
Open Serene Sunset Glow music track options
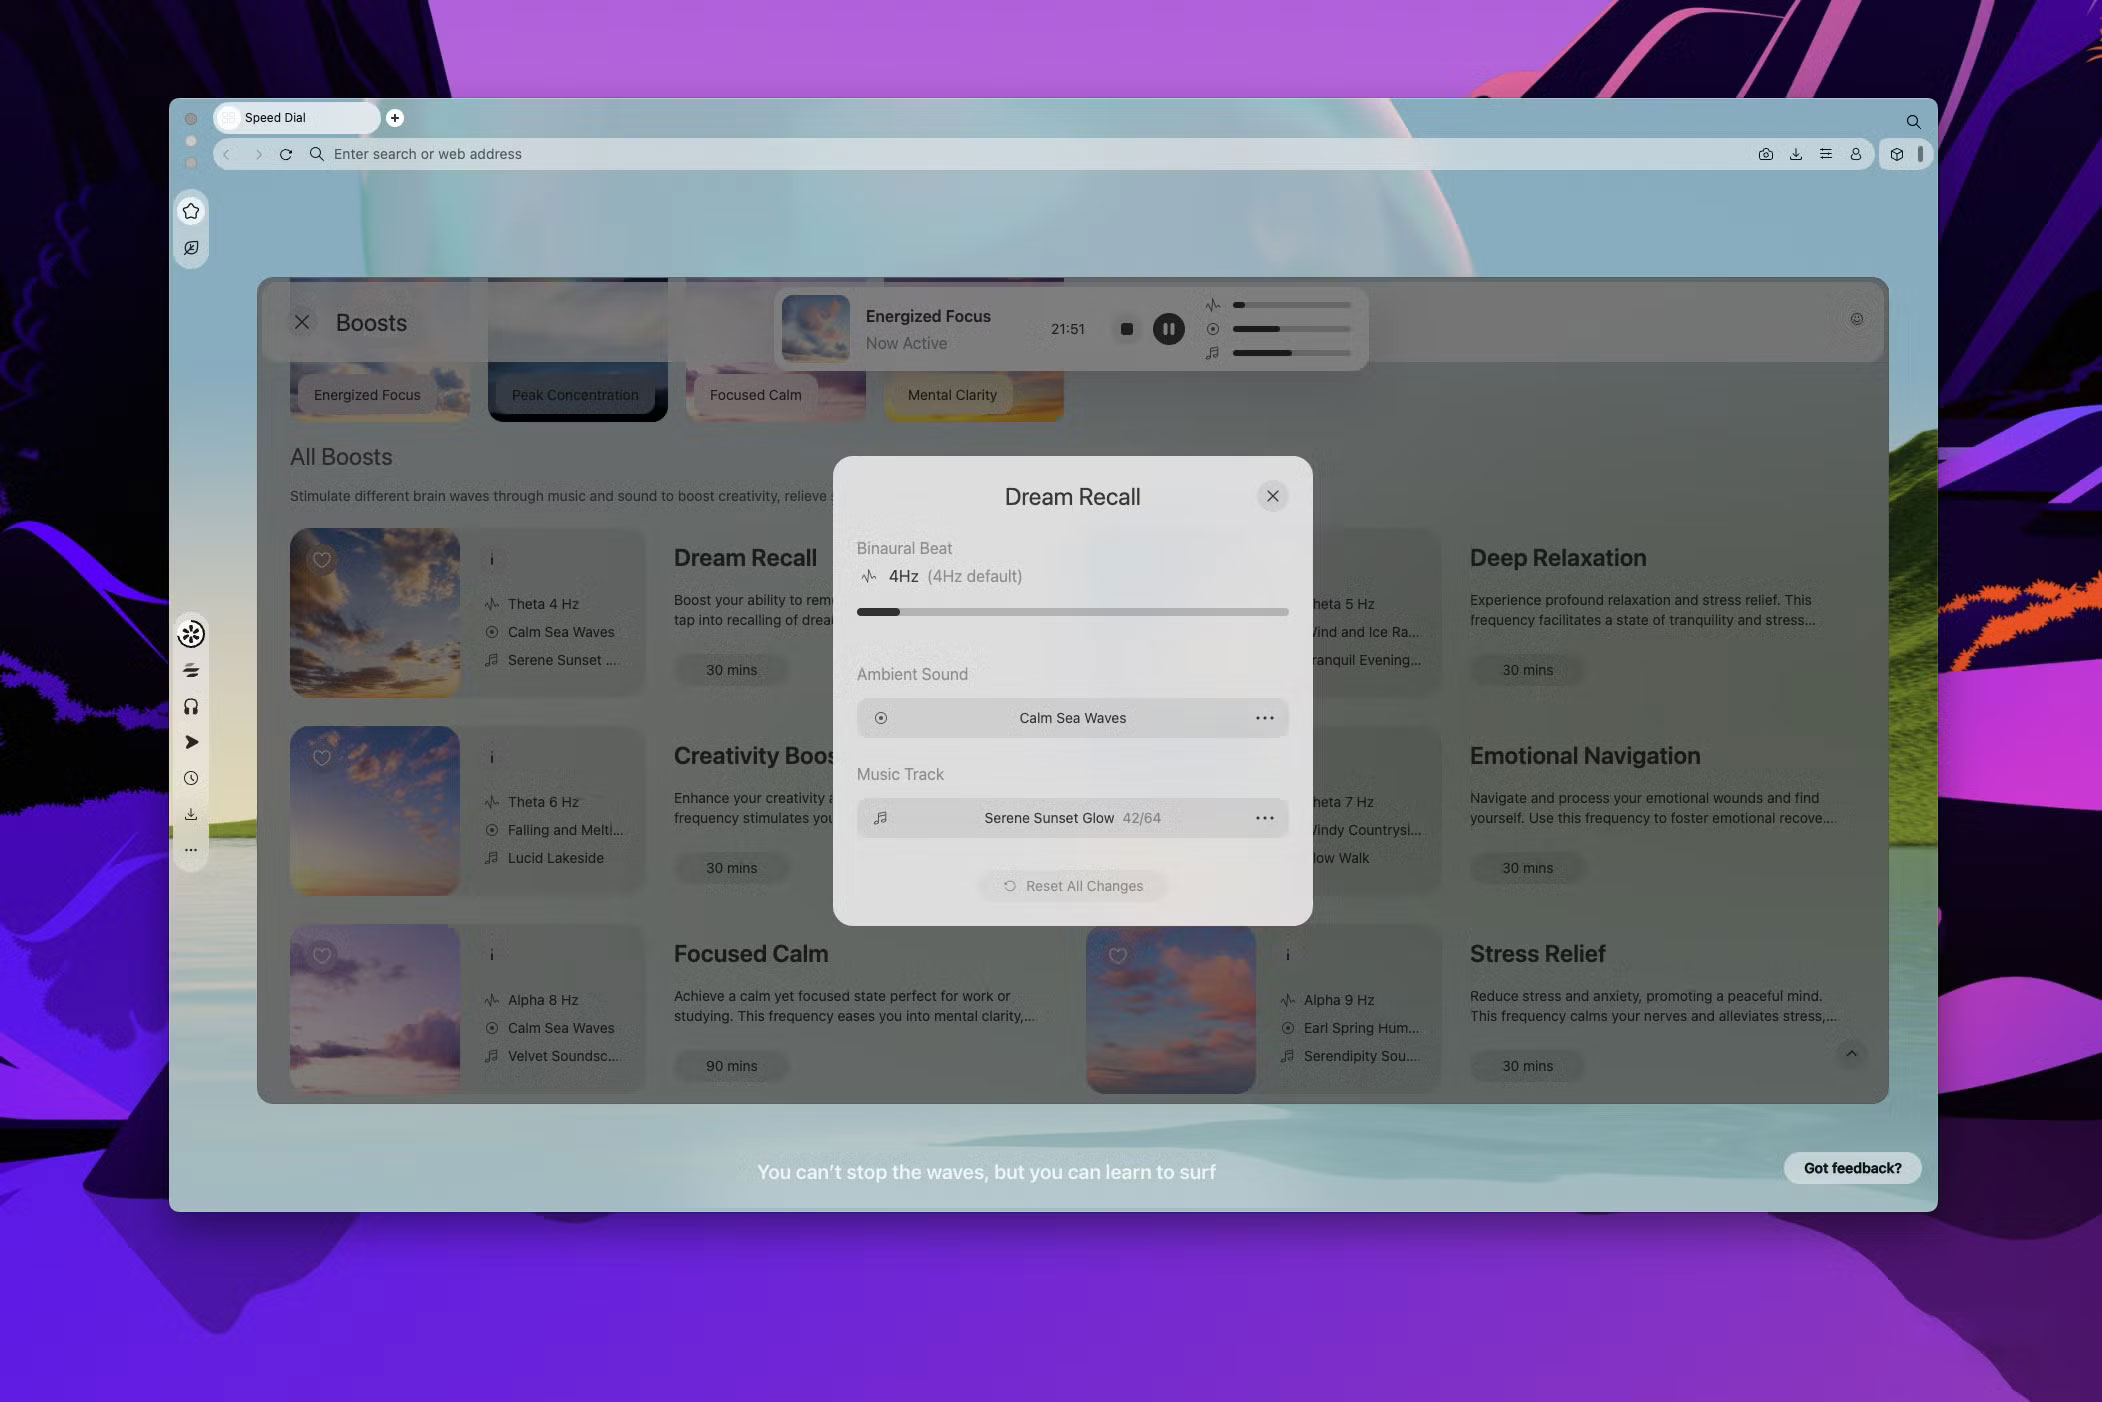1264,818
